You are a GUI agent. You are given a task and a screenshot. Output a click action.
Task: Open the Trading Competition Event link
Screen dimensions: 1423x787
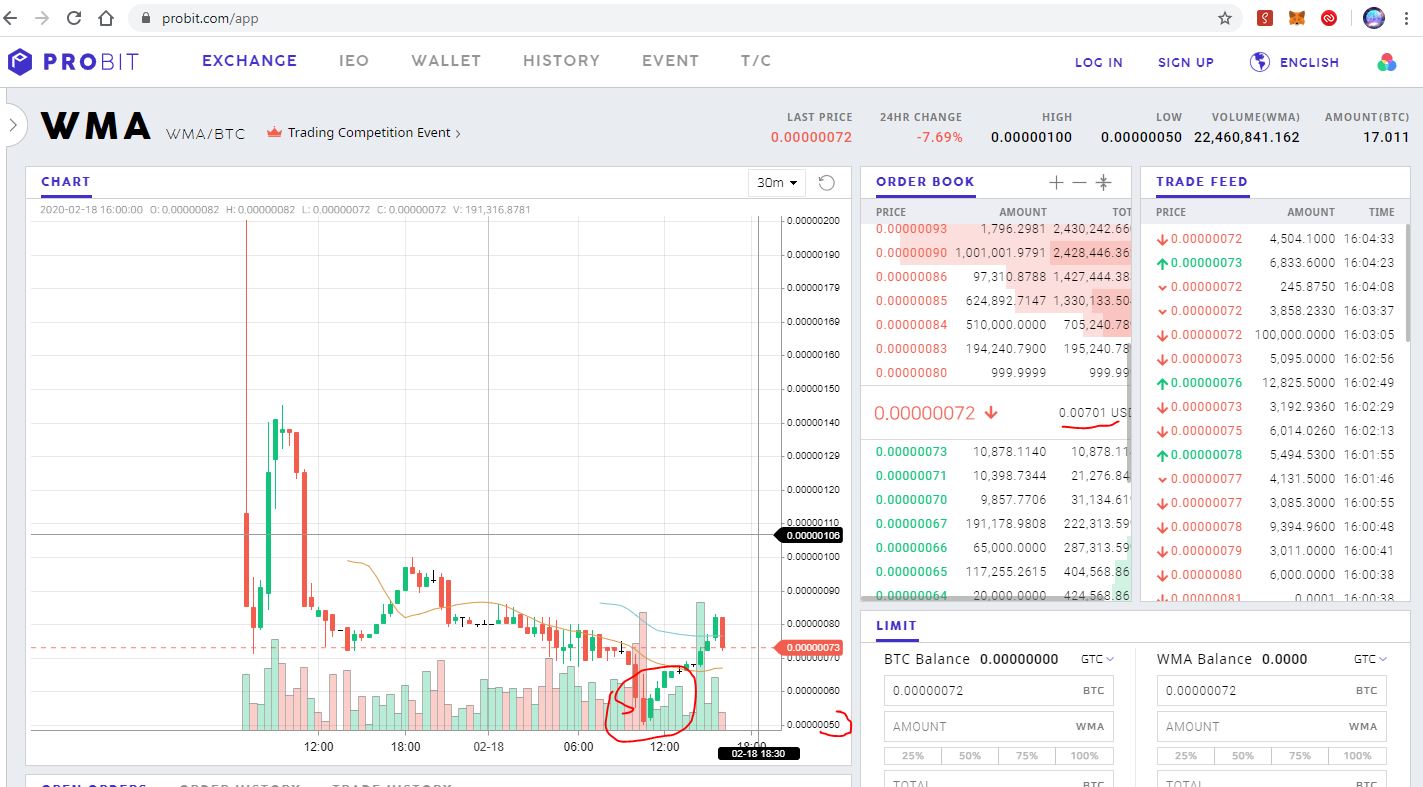coord(365,132)
